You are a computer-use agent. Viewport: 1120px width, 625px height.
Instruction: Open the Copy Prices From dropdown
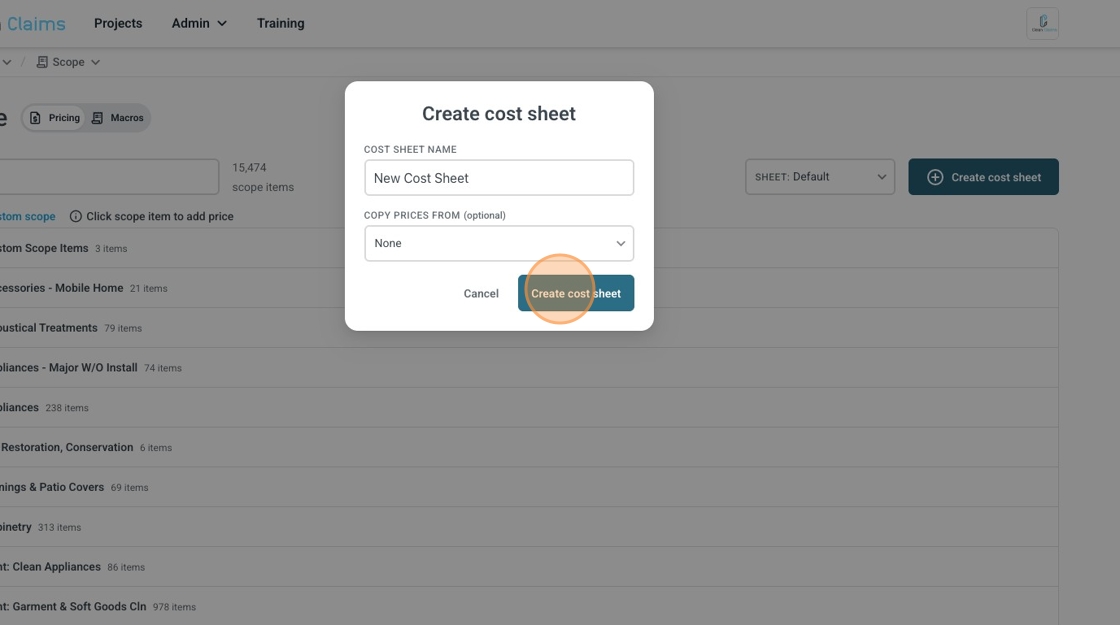[x=498, y=243]
